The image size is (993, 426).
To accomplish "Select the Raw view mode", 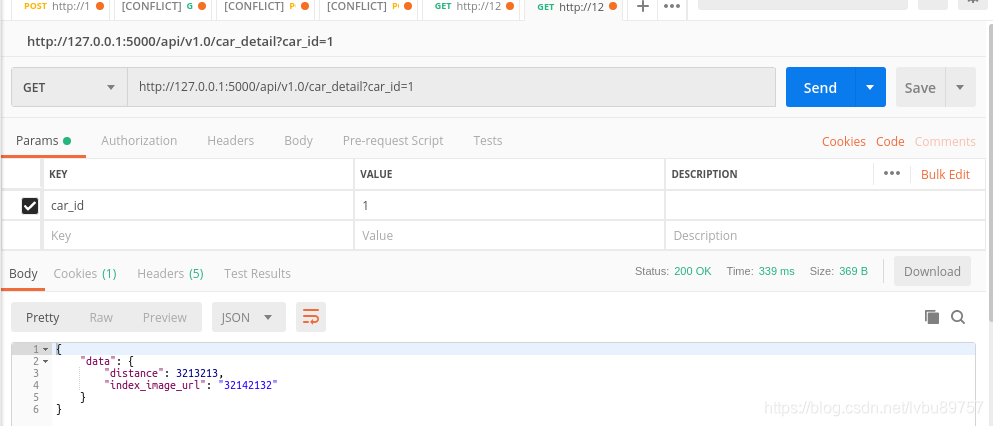I will coord(101,317).
